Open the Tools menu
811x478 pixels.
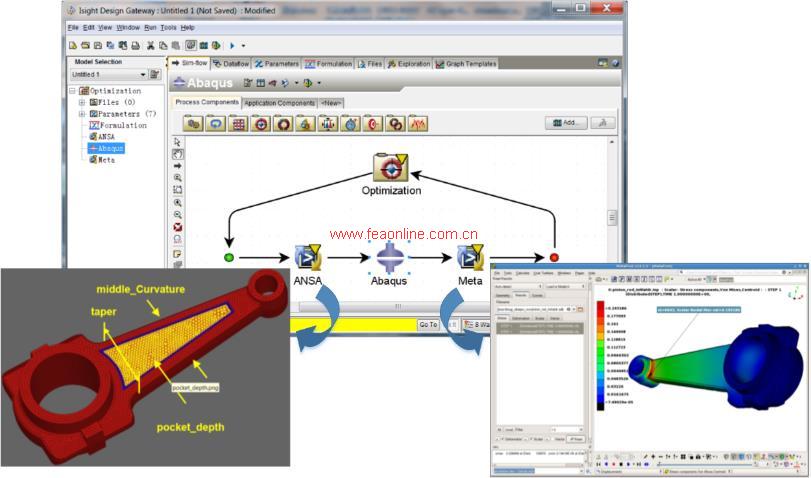click(168, 27)
